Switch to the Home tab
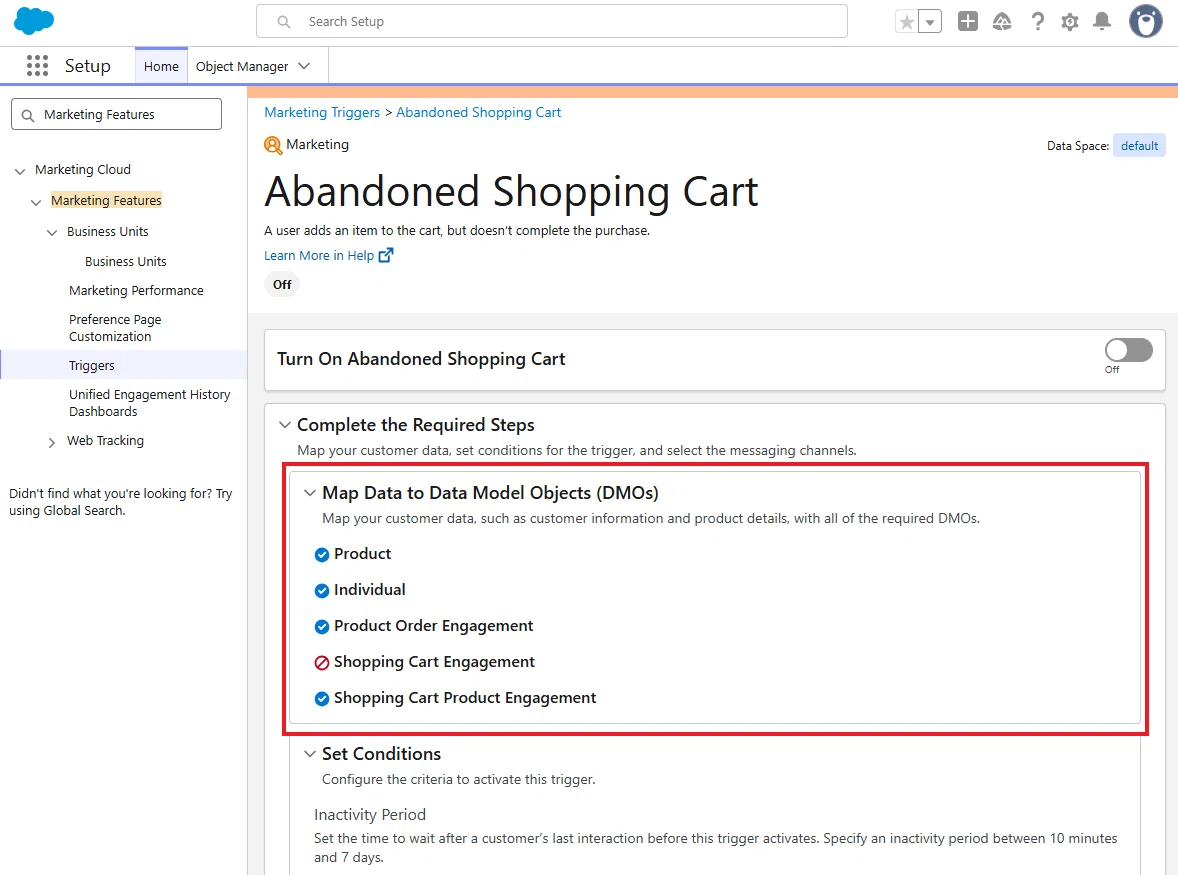 click(x=161, y=66)
